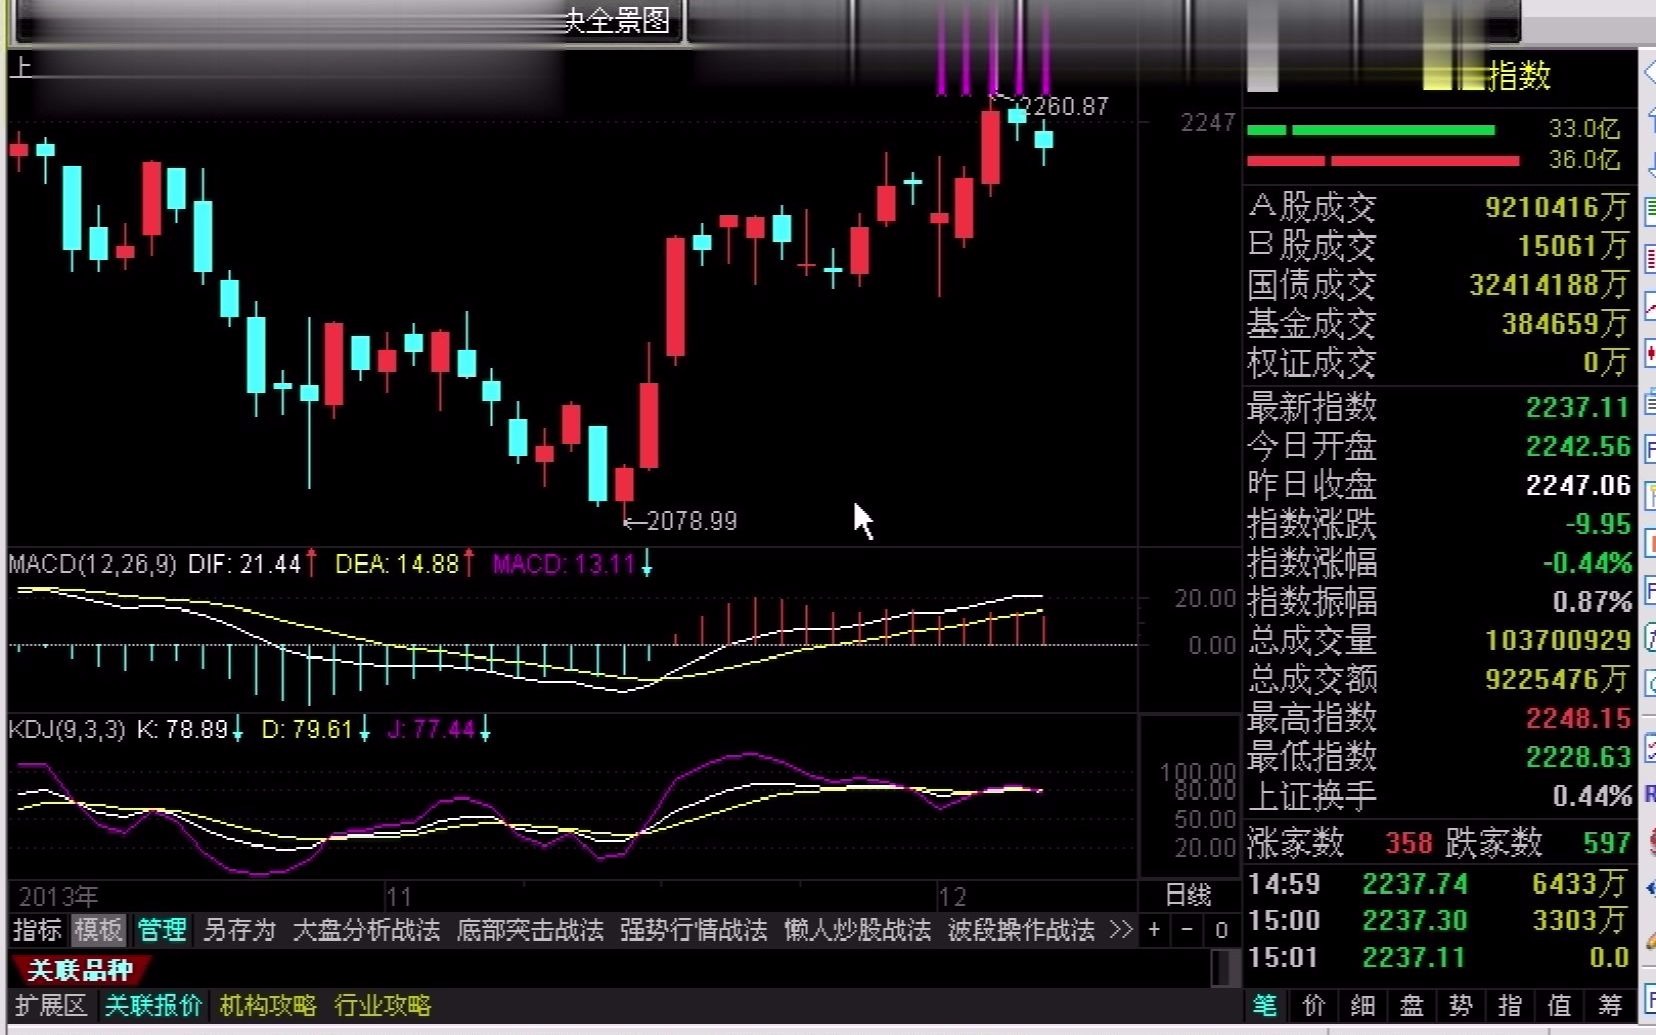
Task: Click the green 33.0亿 volume bar
Action: [x=1371, y=130]
